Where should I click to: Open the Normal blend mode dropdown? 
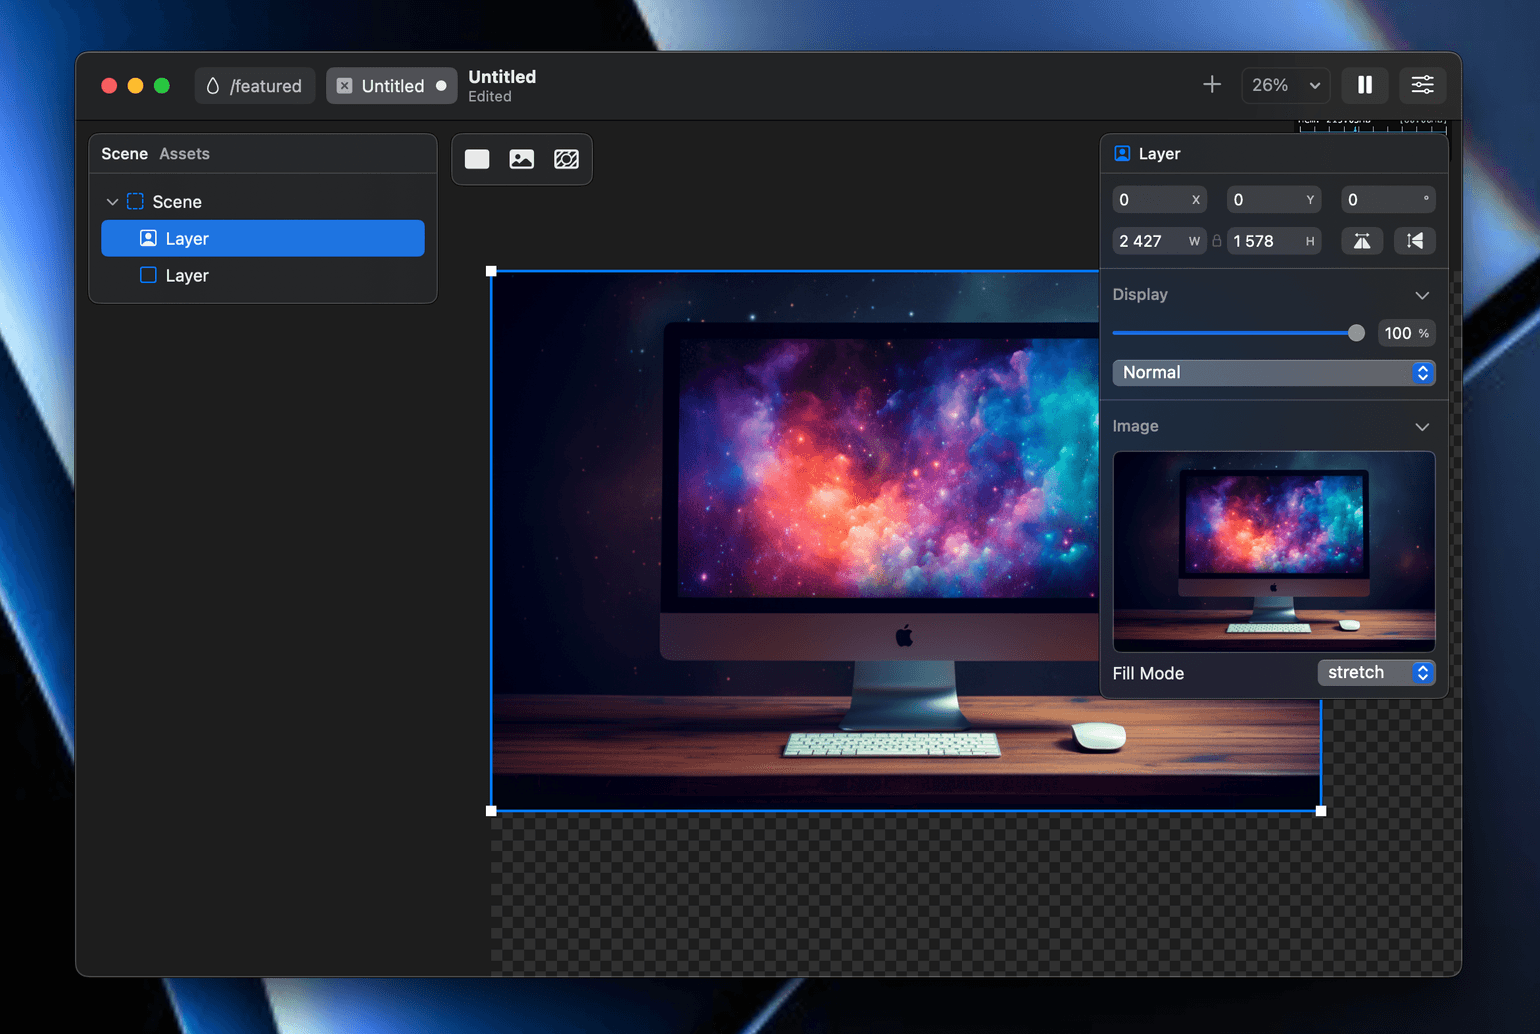point(1274,373)
